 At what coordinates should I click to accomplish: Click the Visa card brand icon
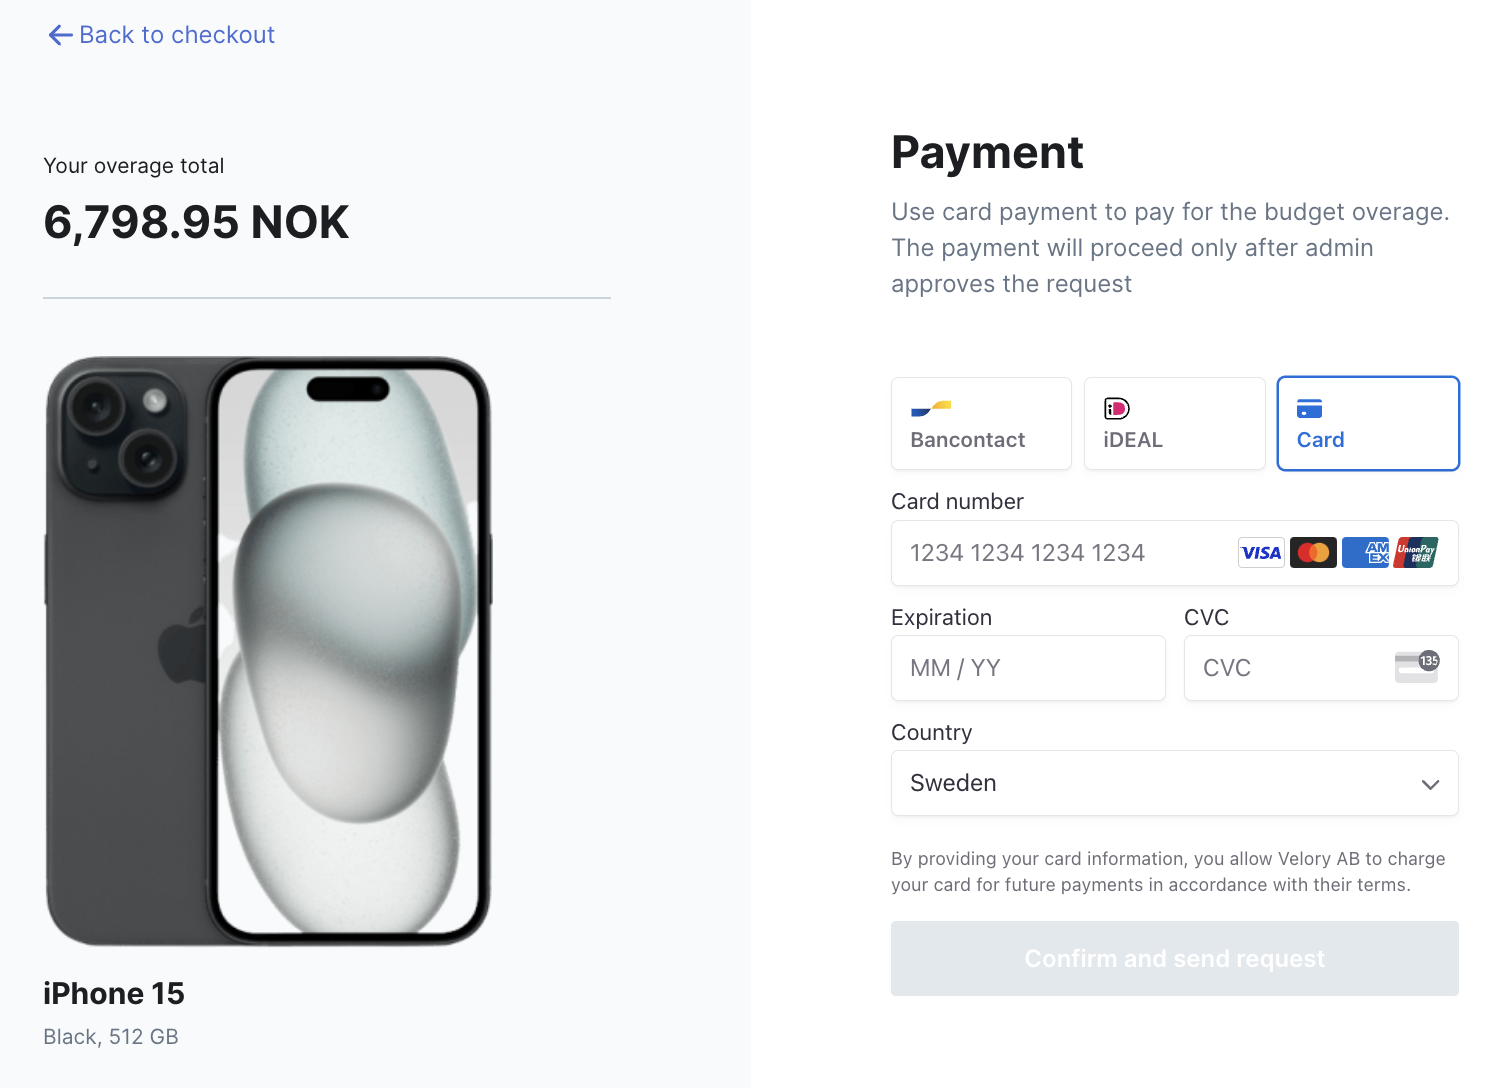coord(1261,552)
